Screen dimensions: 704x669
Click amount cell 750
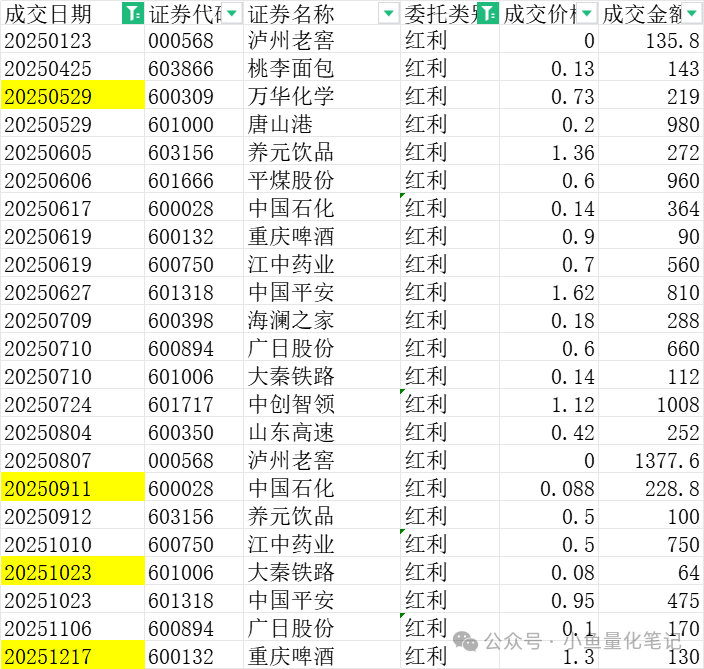click(x=651, y=543)
